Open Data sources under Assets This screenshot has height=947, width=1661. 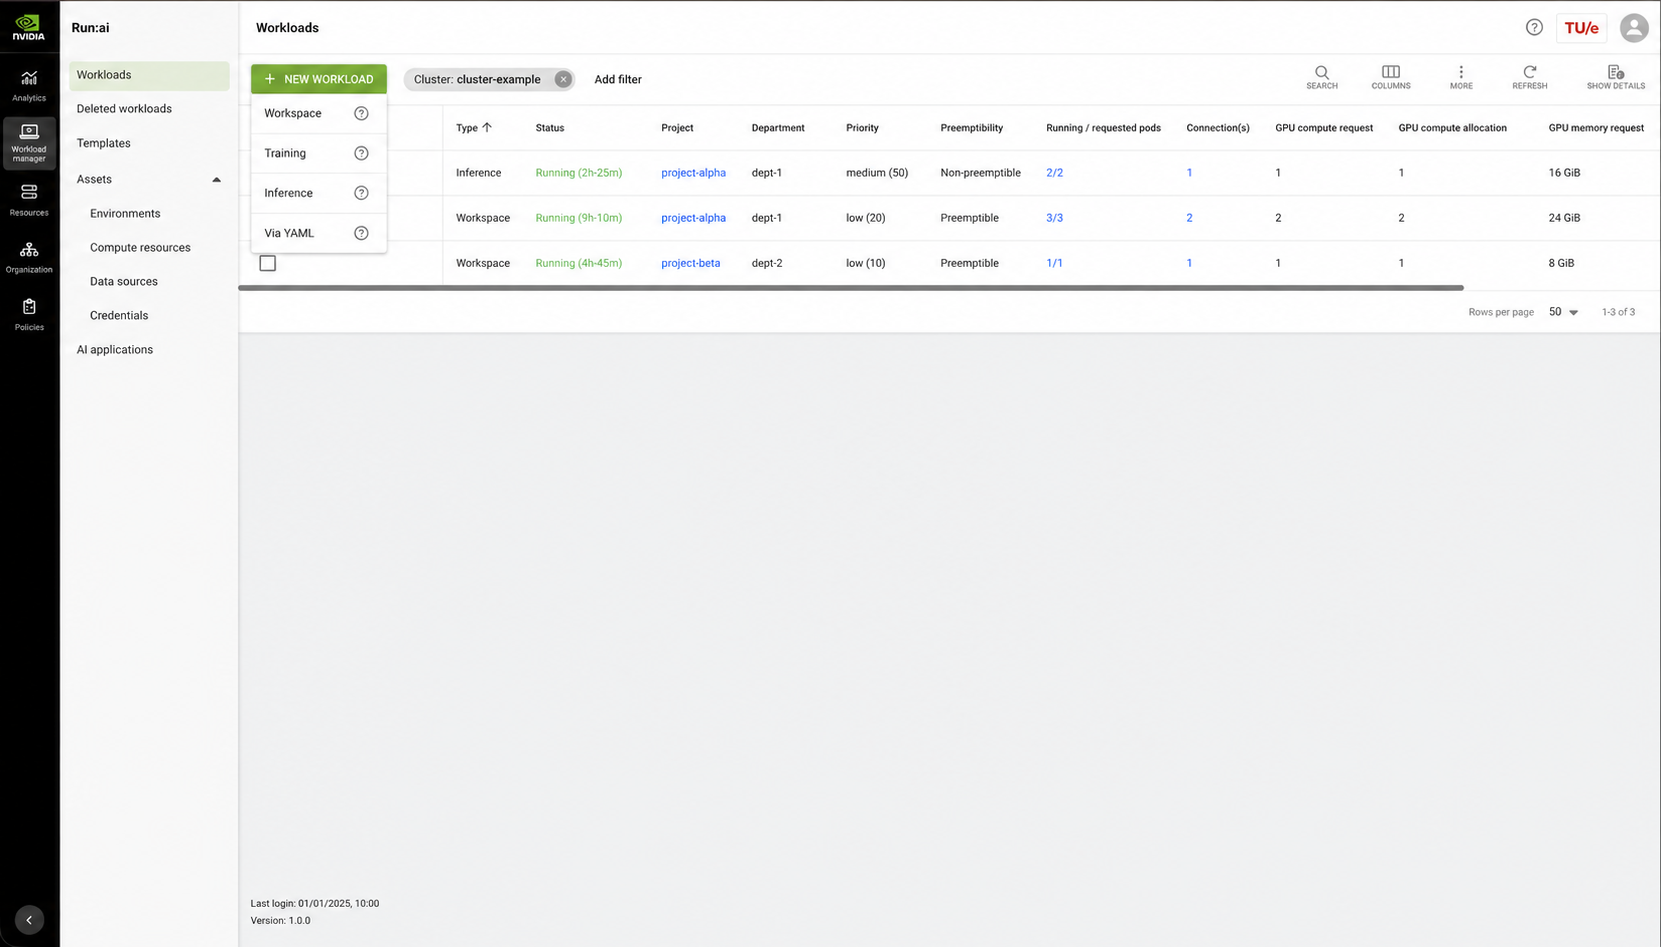click(x=124, y=281)
